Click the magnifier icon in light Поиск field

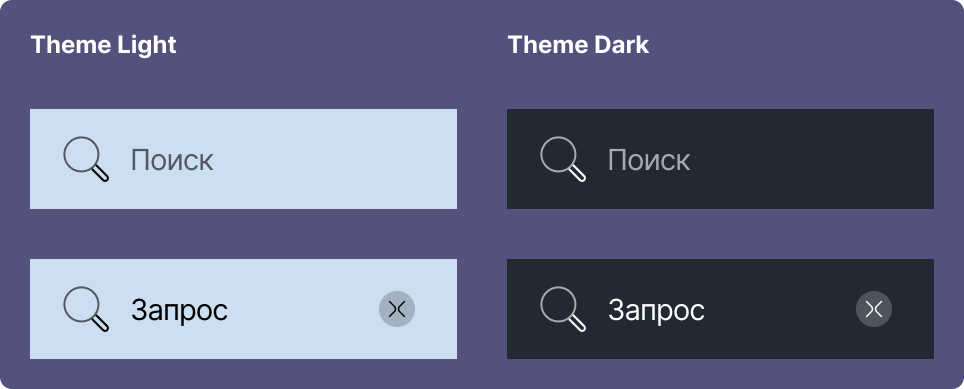pos(86,159)
